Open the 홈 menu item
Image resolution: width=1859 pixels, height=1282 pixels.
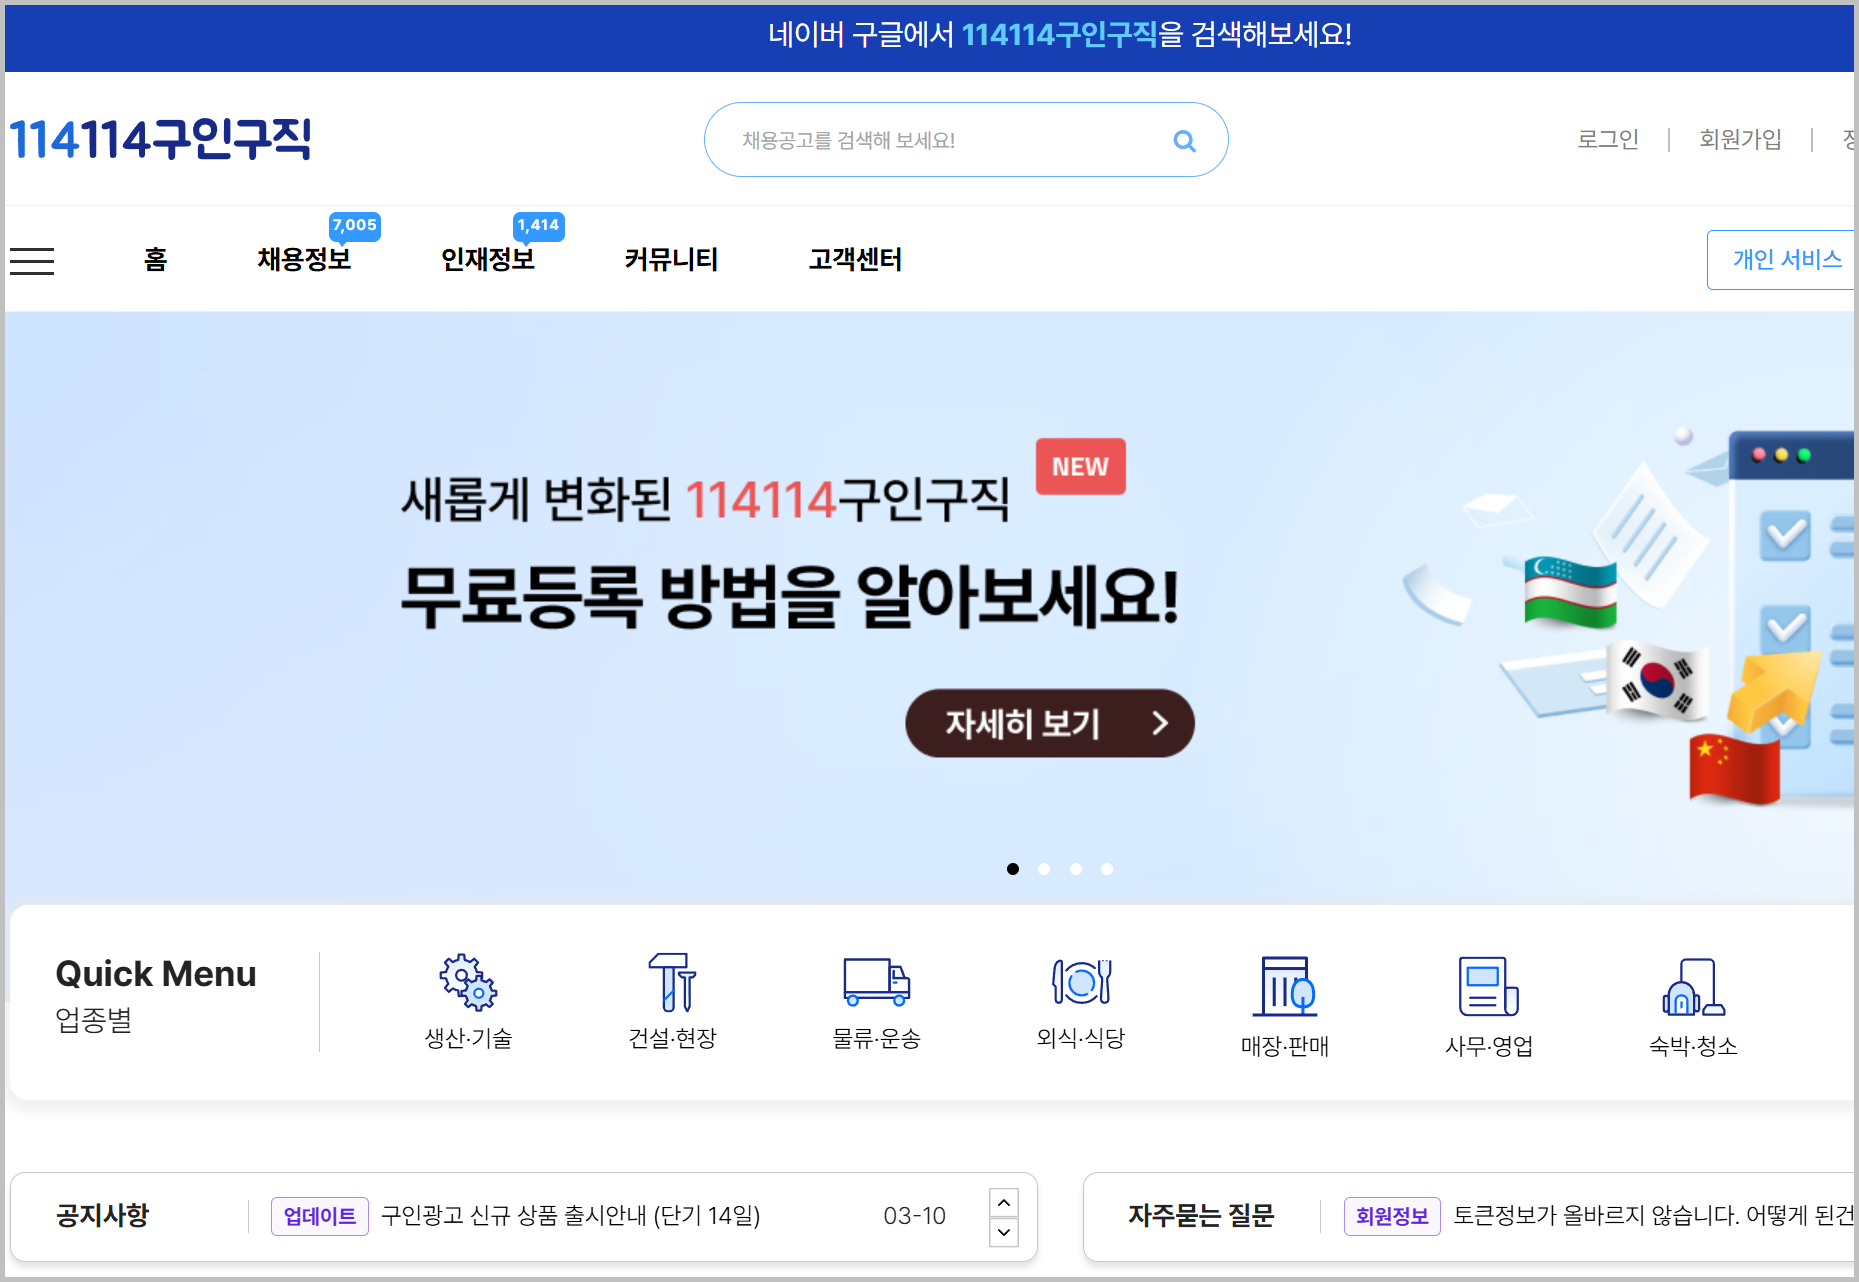[x=155, y=260]
